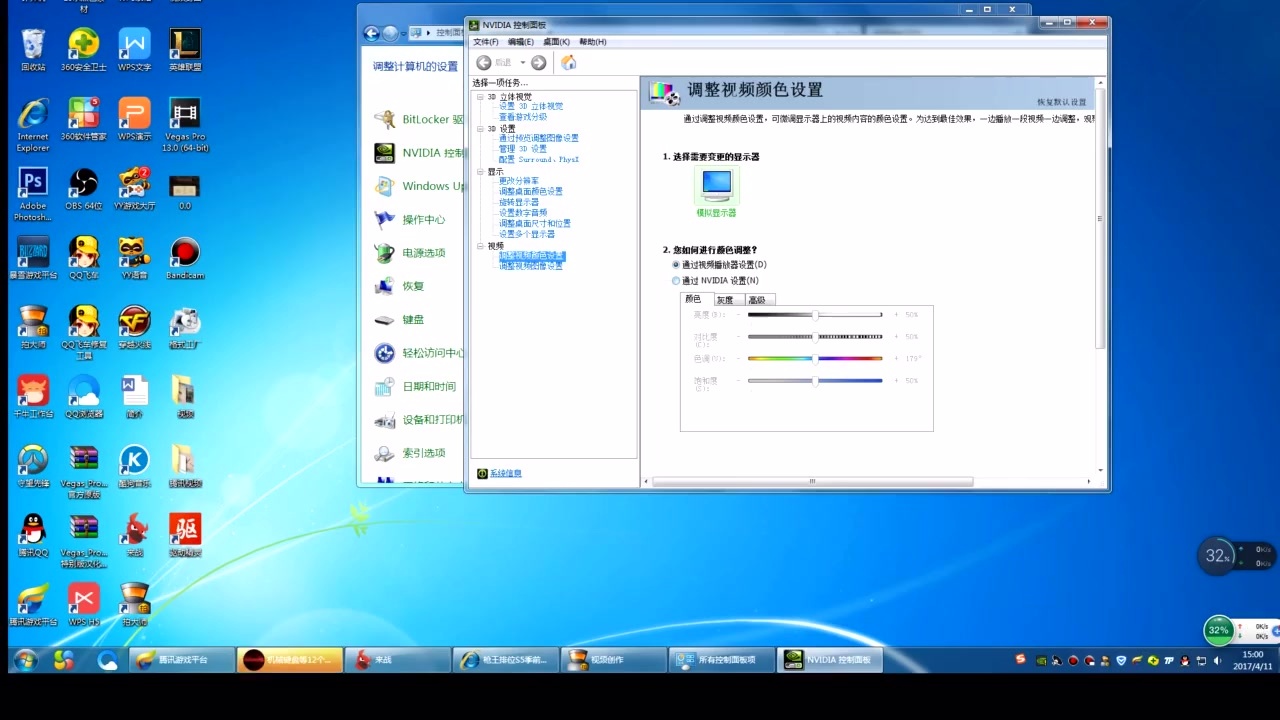Open 配置 Surround、PhysX task link
The height and width of the screenshot is (720, 1280).
pyautogui.click(x=539, y=160)
